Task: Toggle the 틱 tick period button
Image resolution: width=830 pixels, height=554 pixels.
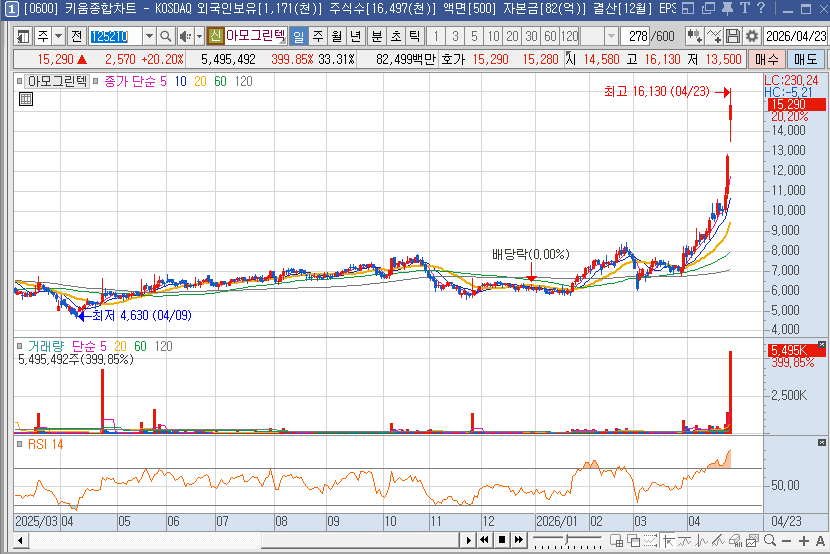Action: point(415,37)
